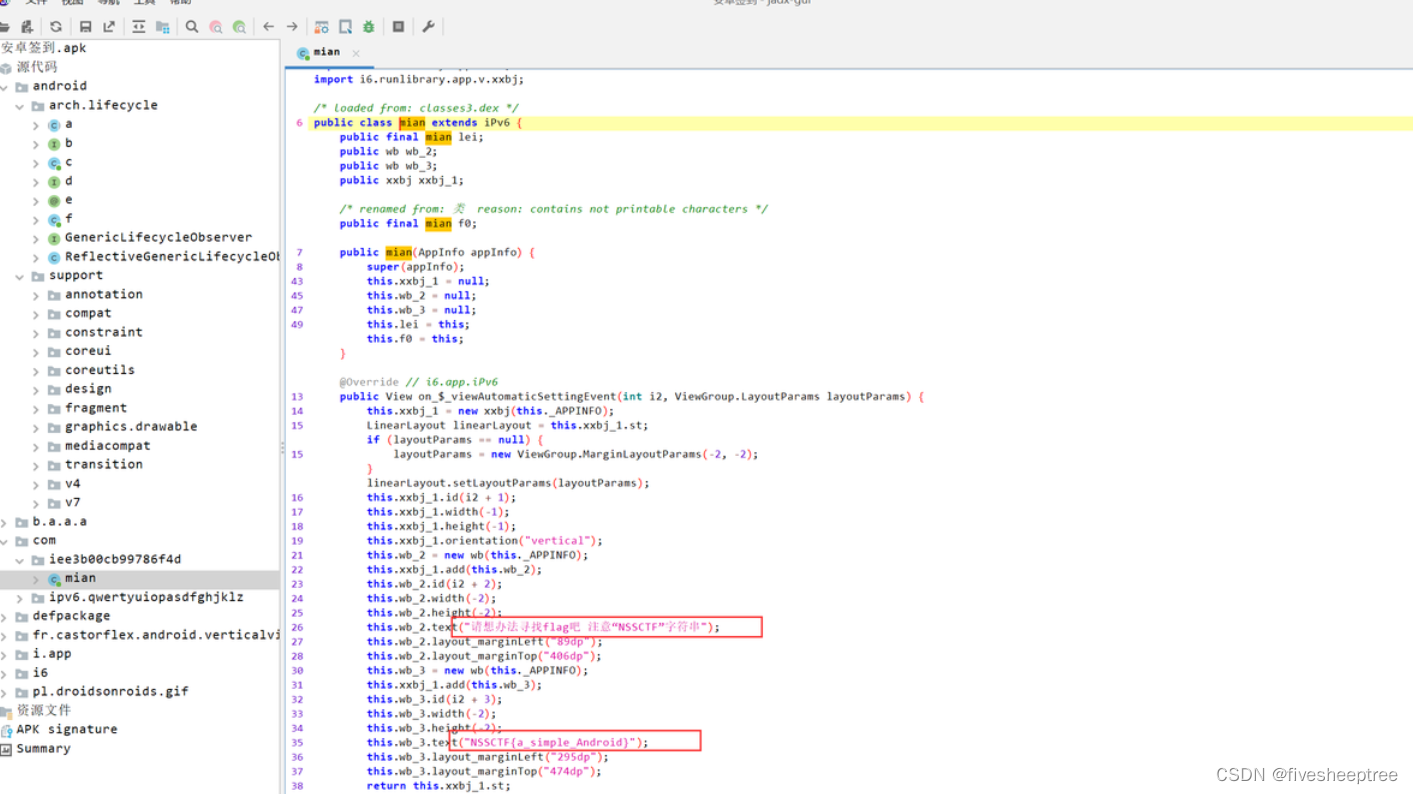Toggle the deobfuscation lock icon
This screenshot has width=1413, height=794.
click(321, 27)
